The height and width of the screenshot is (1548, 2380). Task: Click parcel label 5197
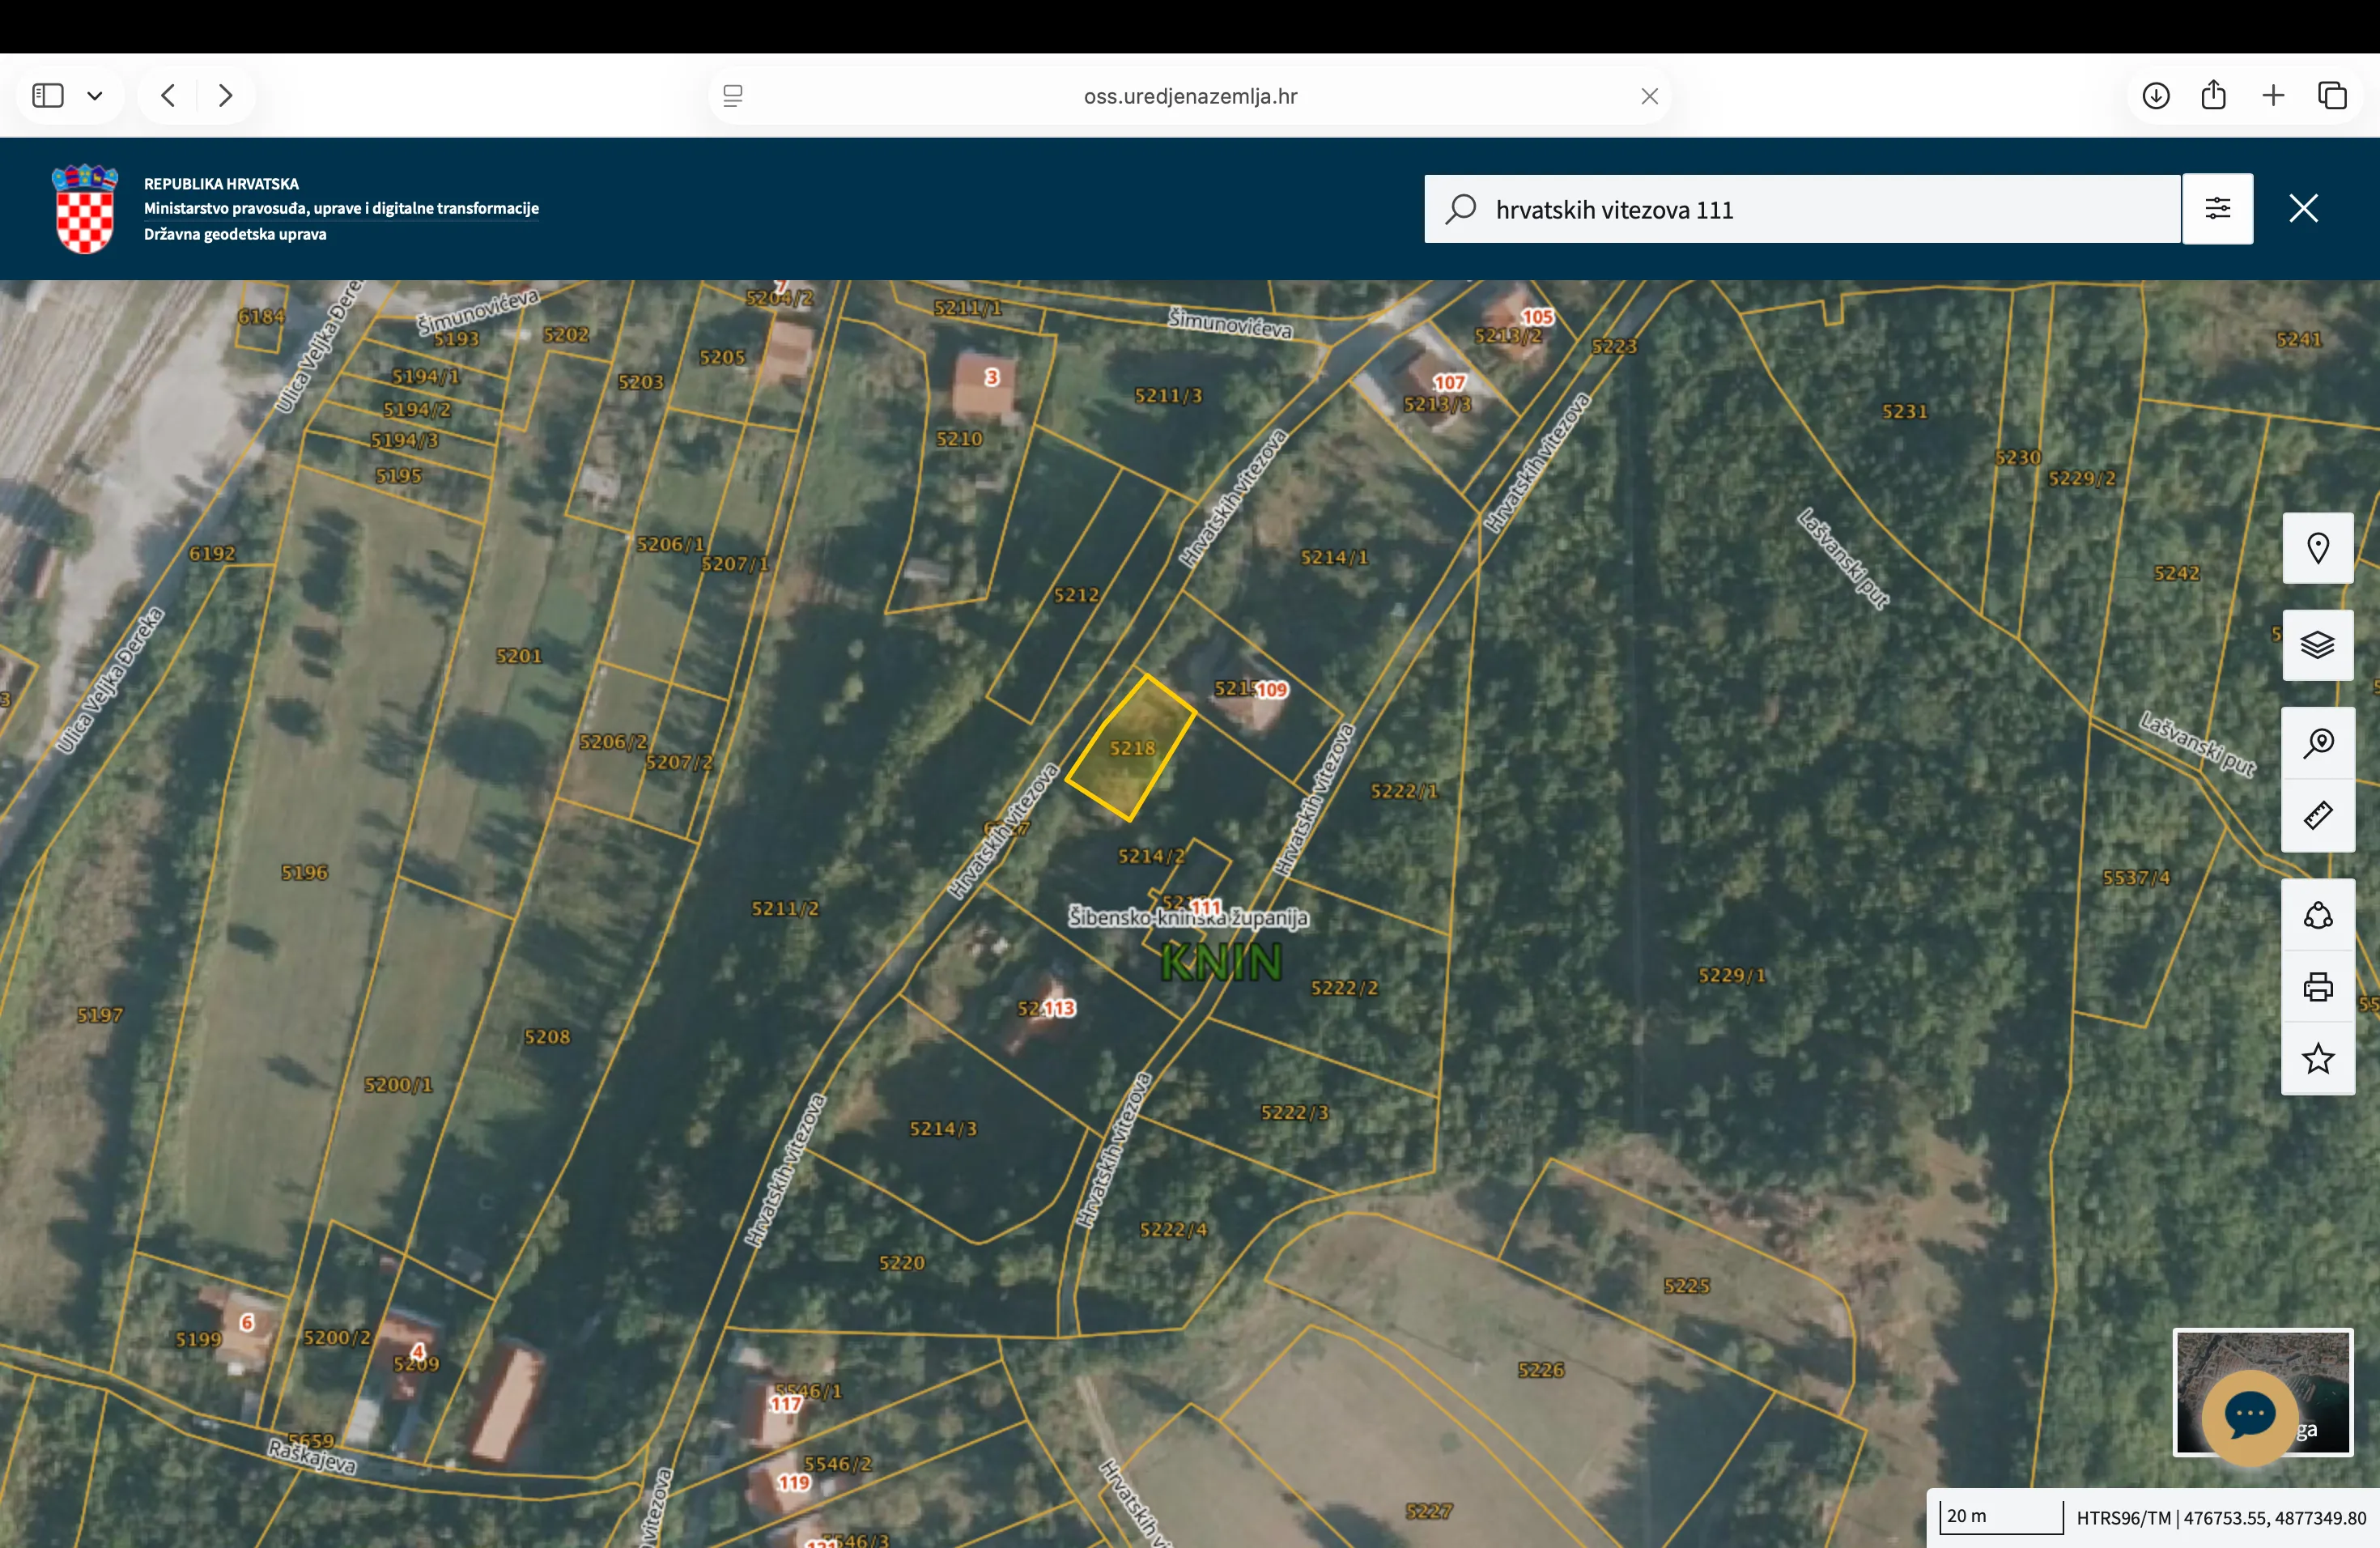coord(100,1015)
